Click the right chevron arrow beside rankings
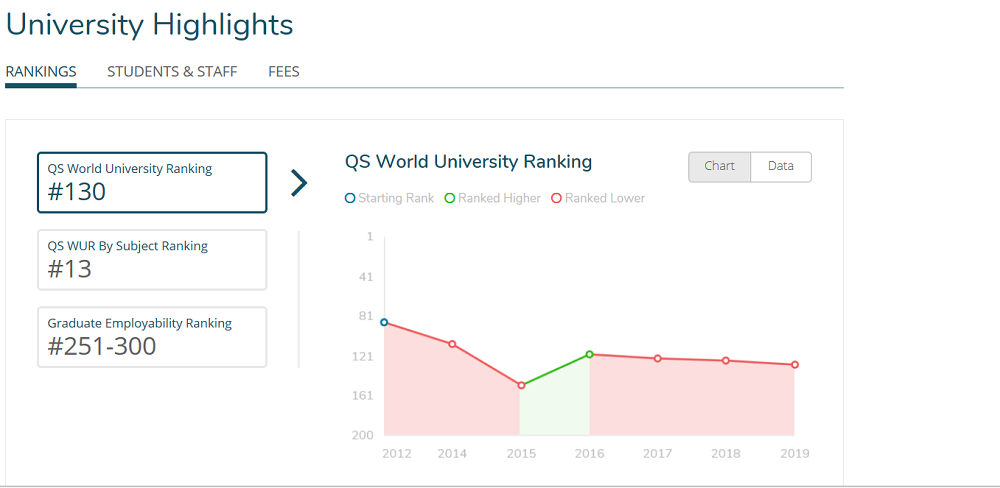This screenshot has height=488, width=1000. tap(298, 183)
